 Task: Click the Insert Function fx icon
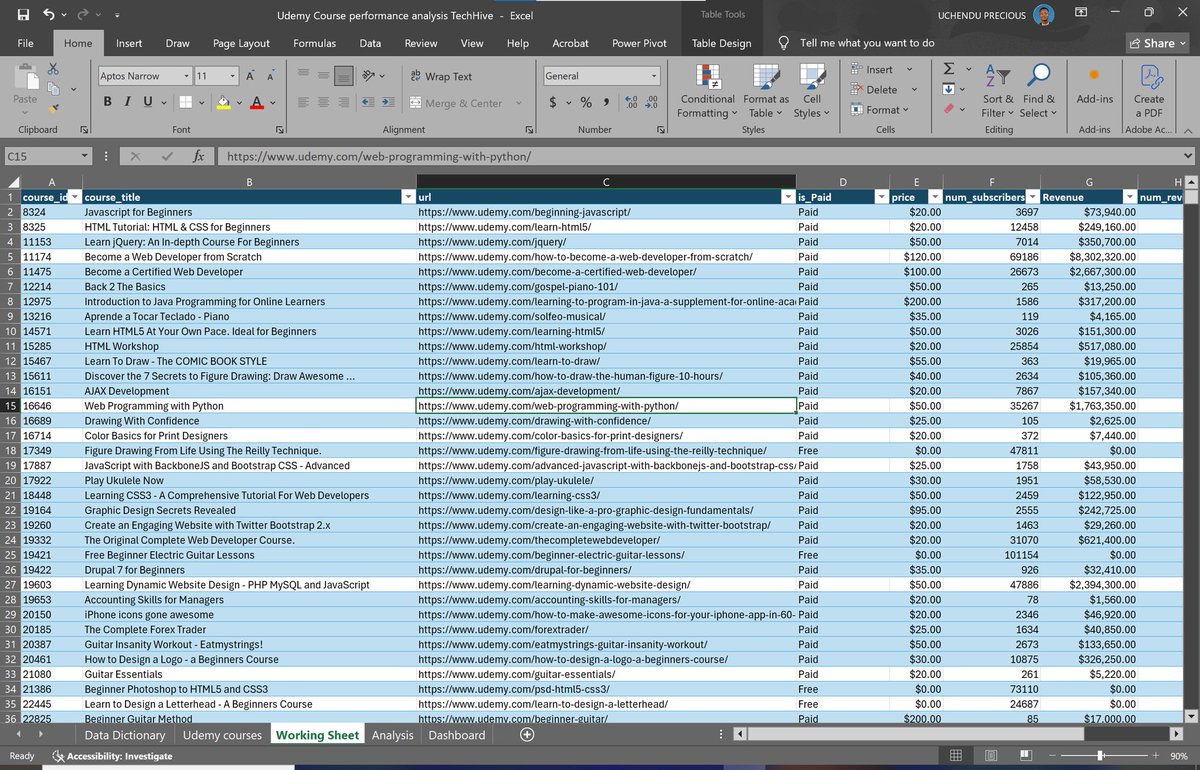(199, 156)
